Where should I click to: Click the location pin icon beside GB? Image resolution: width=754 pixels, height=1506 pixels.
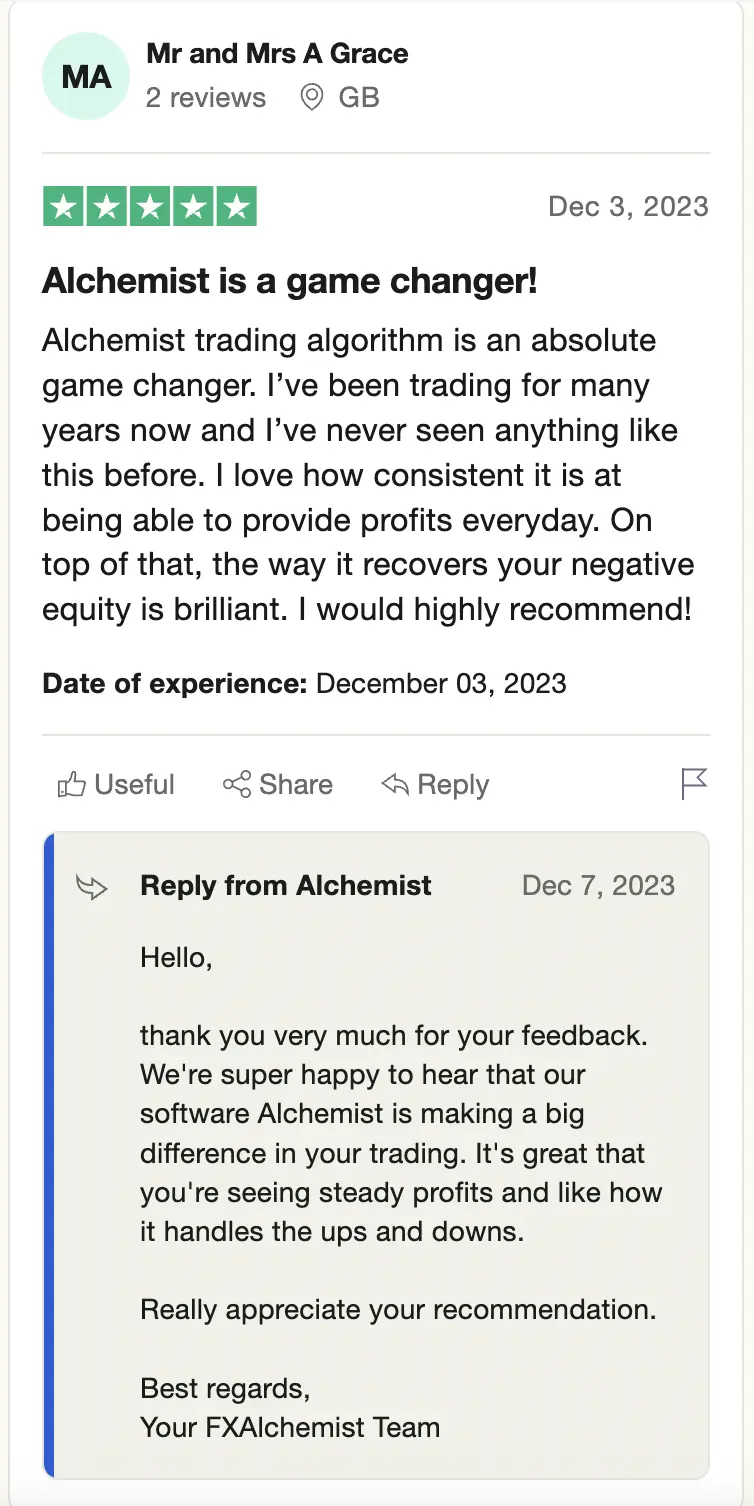pyautogui.click(x=312, y=98)
